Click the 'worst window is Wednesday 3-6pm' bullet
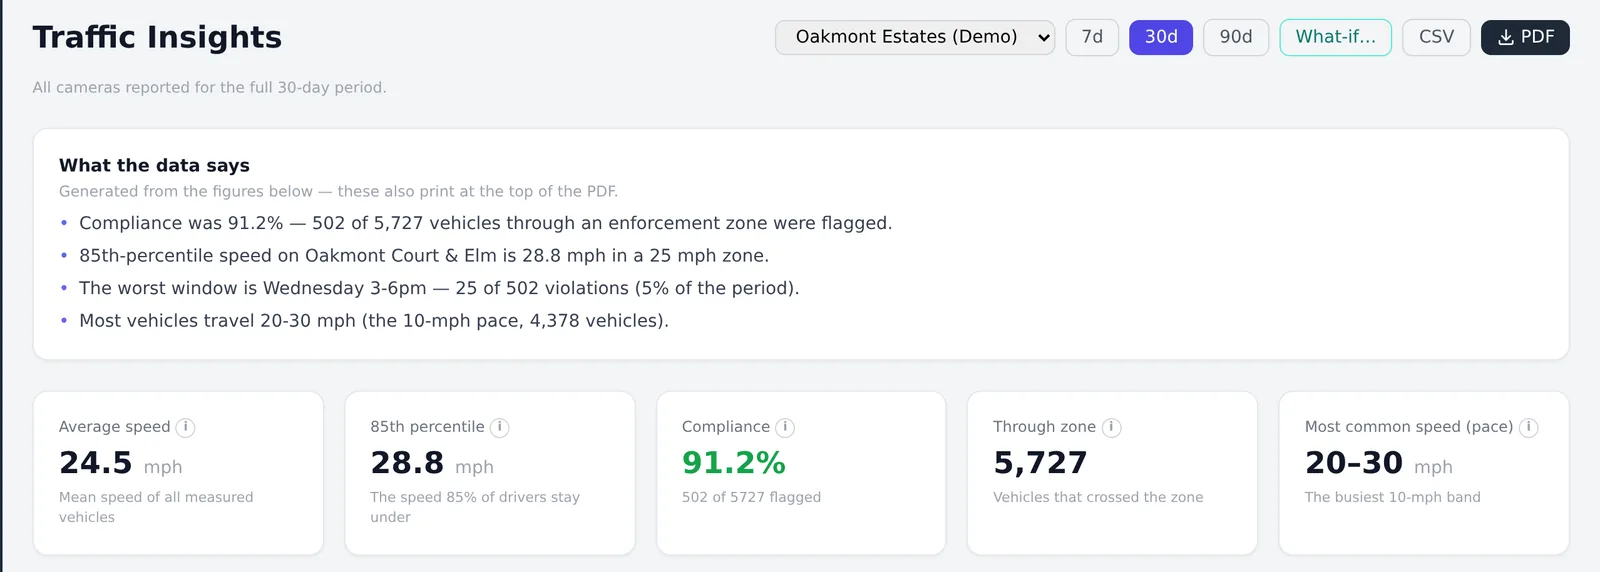 click(x=439, y=288)
